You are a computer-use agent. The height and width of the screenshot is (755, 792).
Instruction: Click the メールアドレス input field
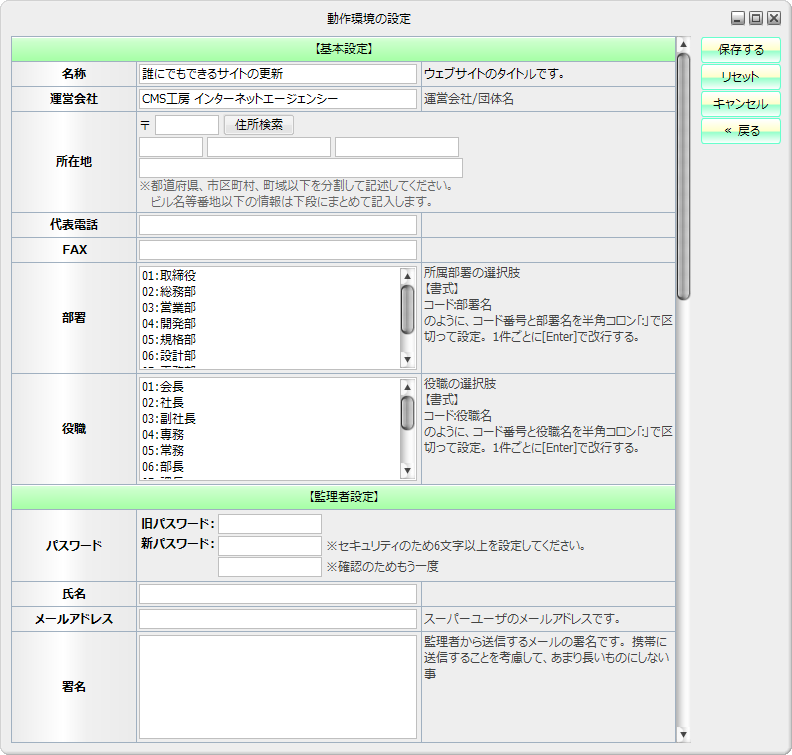[277, 619]
